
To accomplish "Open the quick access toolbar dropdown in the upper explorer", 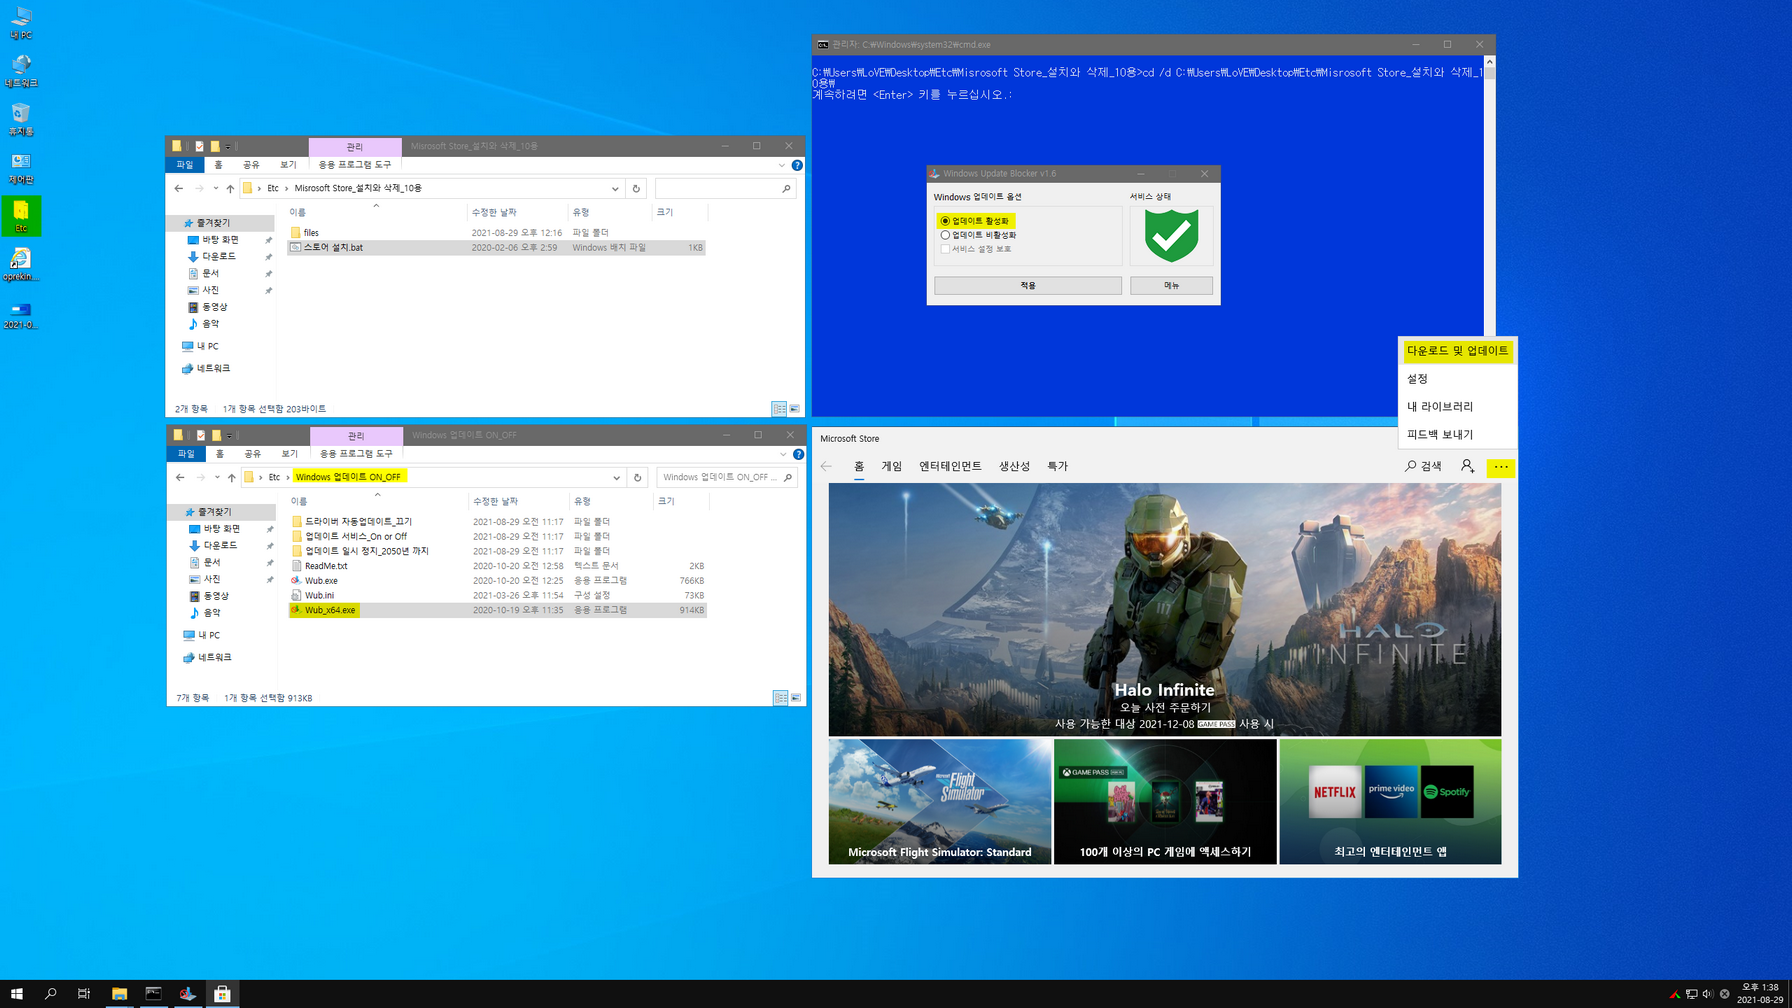I will (228, 146).
